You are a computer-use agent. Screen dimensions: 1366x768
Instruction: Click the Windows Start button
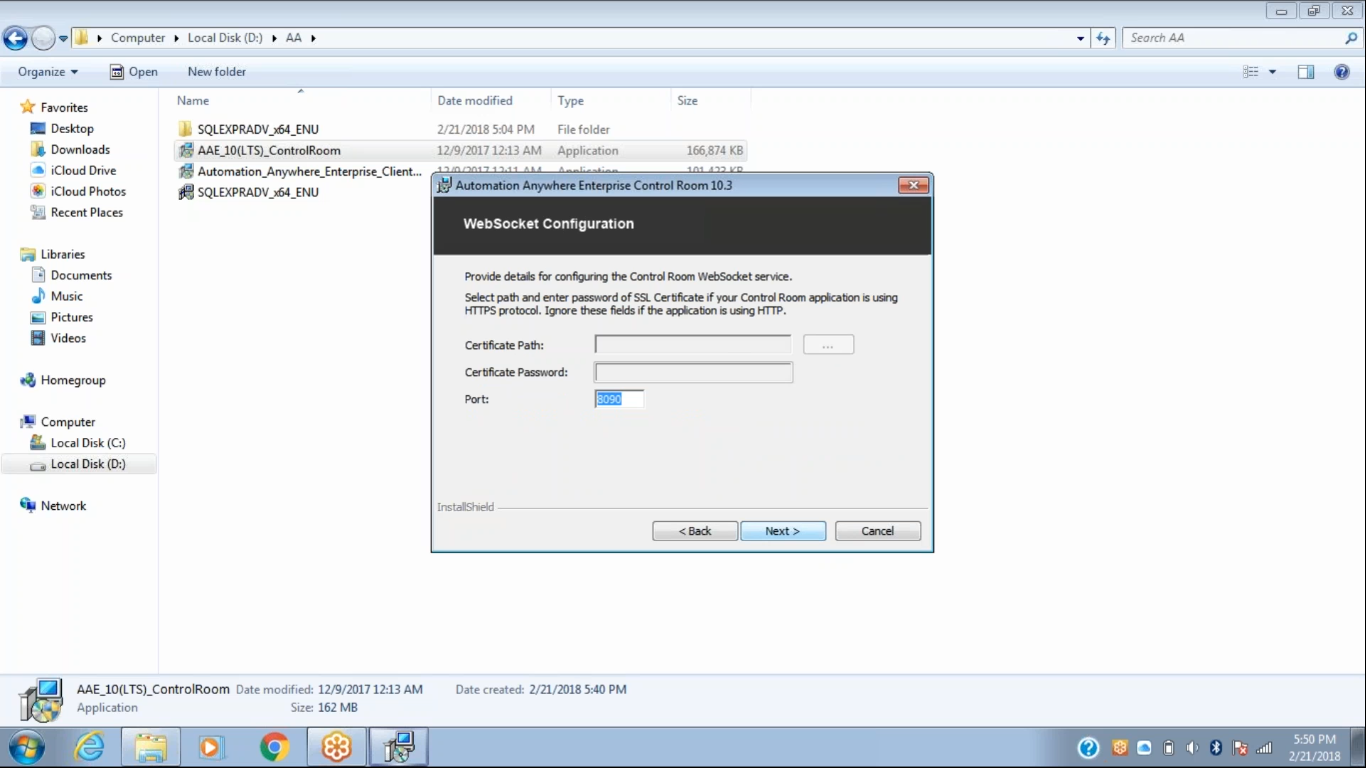click(27, 747)
